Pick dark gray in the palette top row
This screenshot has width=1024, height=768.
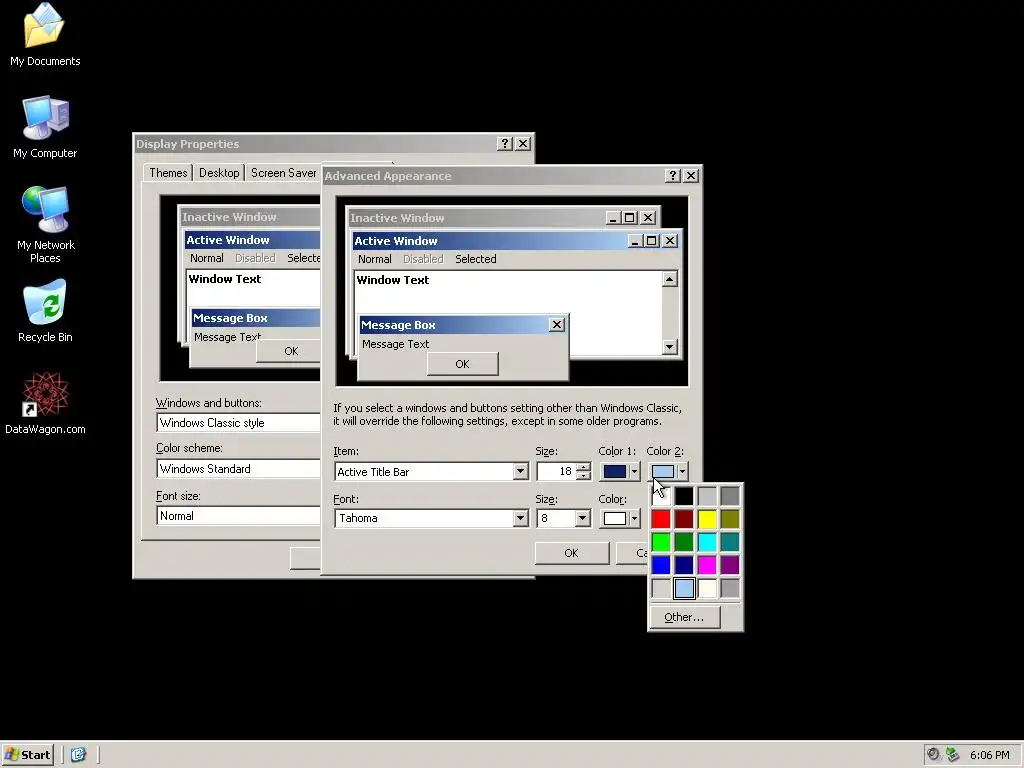coord(729,496)
